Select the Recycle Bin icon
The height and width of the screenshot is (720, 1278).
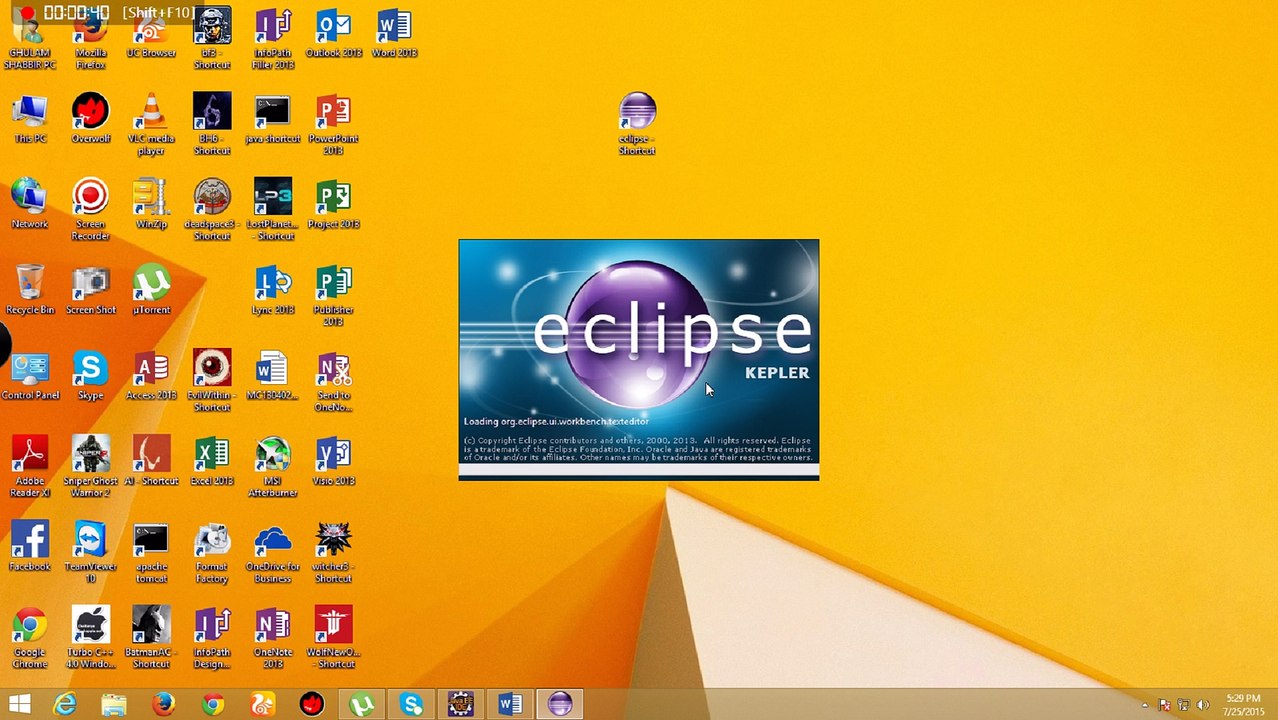[30, 290]
